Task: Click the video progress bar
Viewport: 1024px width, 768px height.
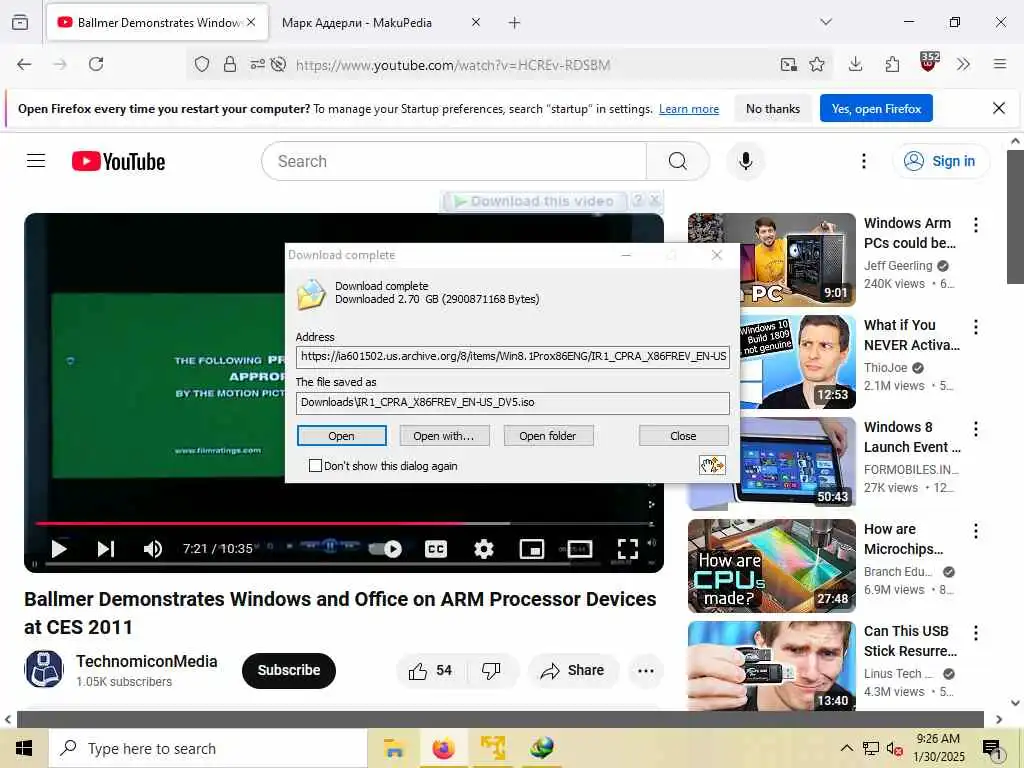Action: (x=344, y=523)
